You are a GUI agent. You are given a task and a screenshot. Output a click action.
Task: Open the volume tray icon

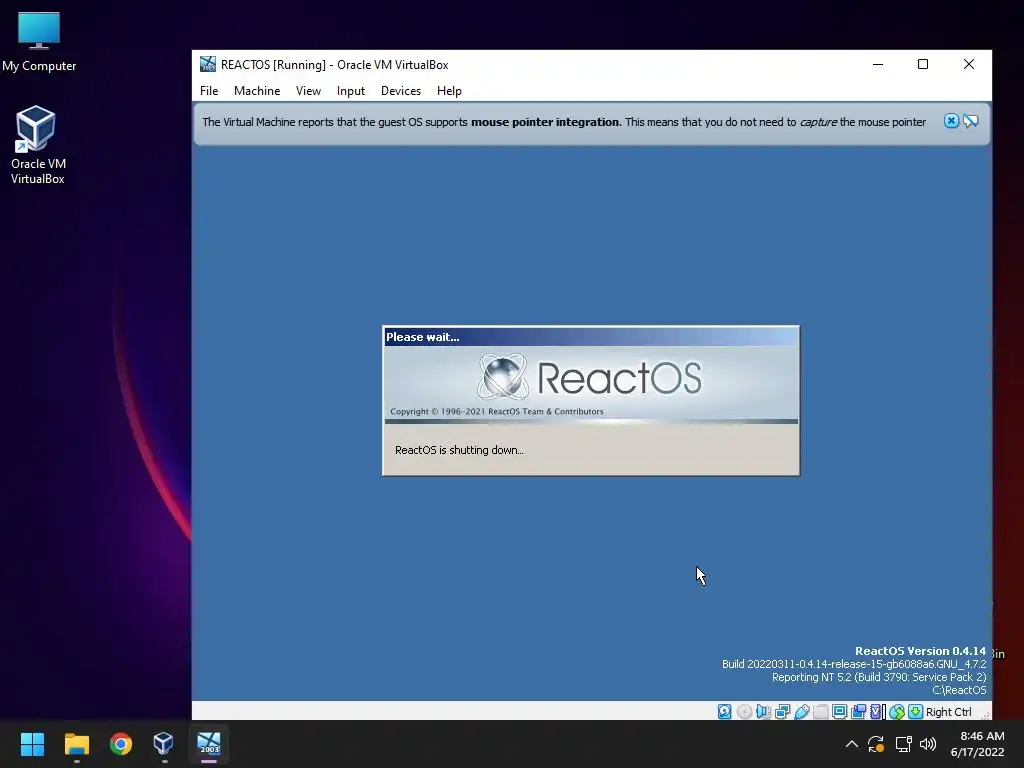pos(928,744)
